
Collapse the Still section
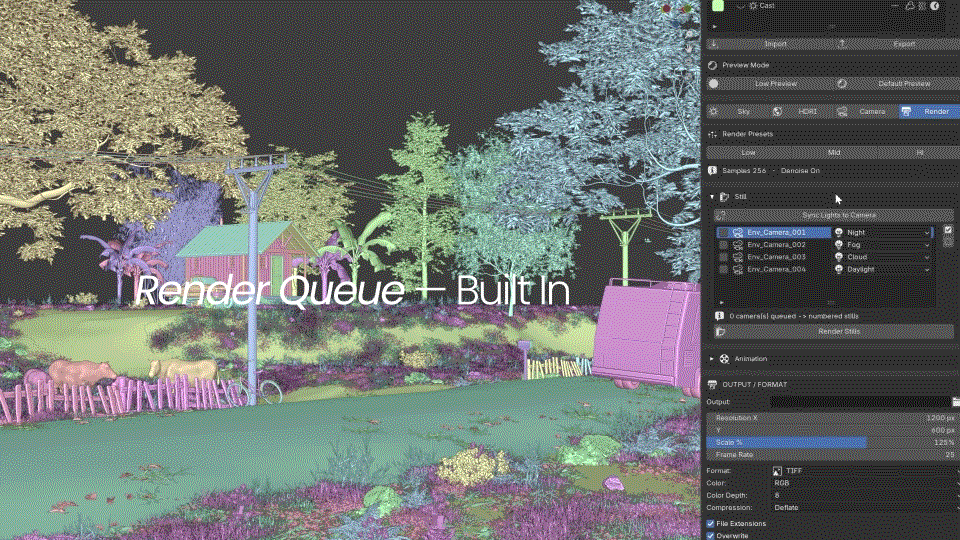pyautogui.click(x=712, y=197)
